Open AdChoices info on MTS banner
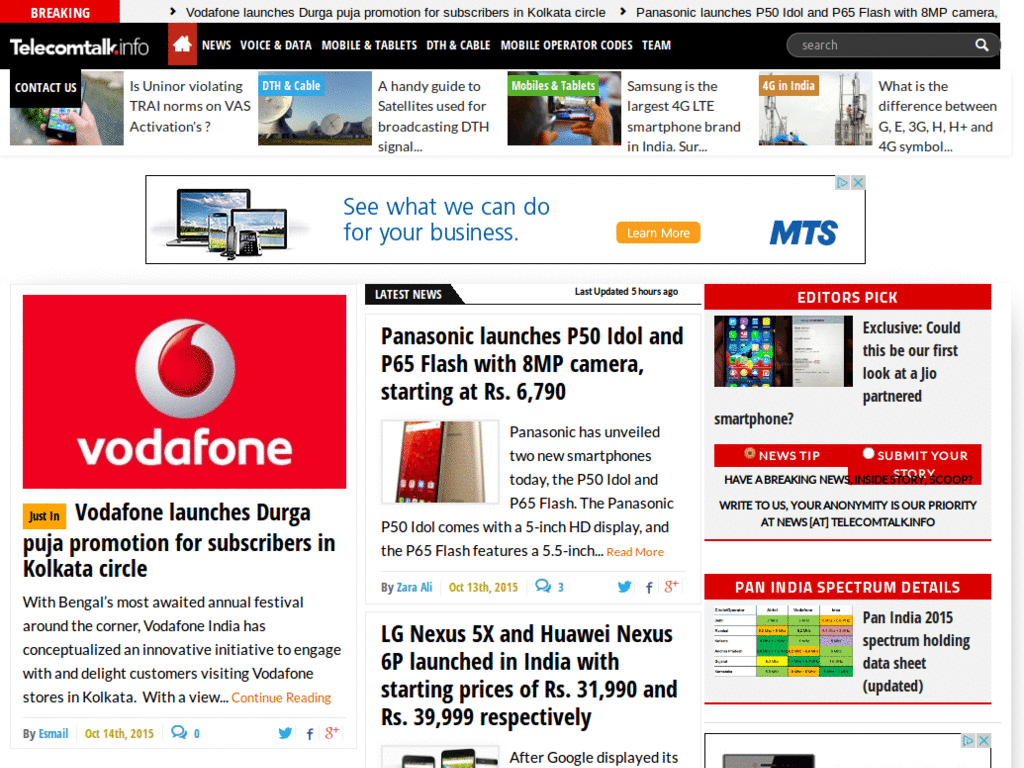Image resolution: width=1024 pixels, height=768 pixels. (842, 183)
